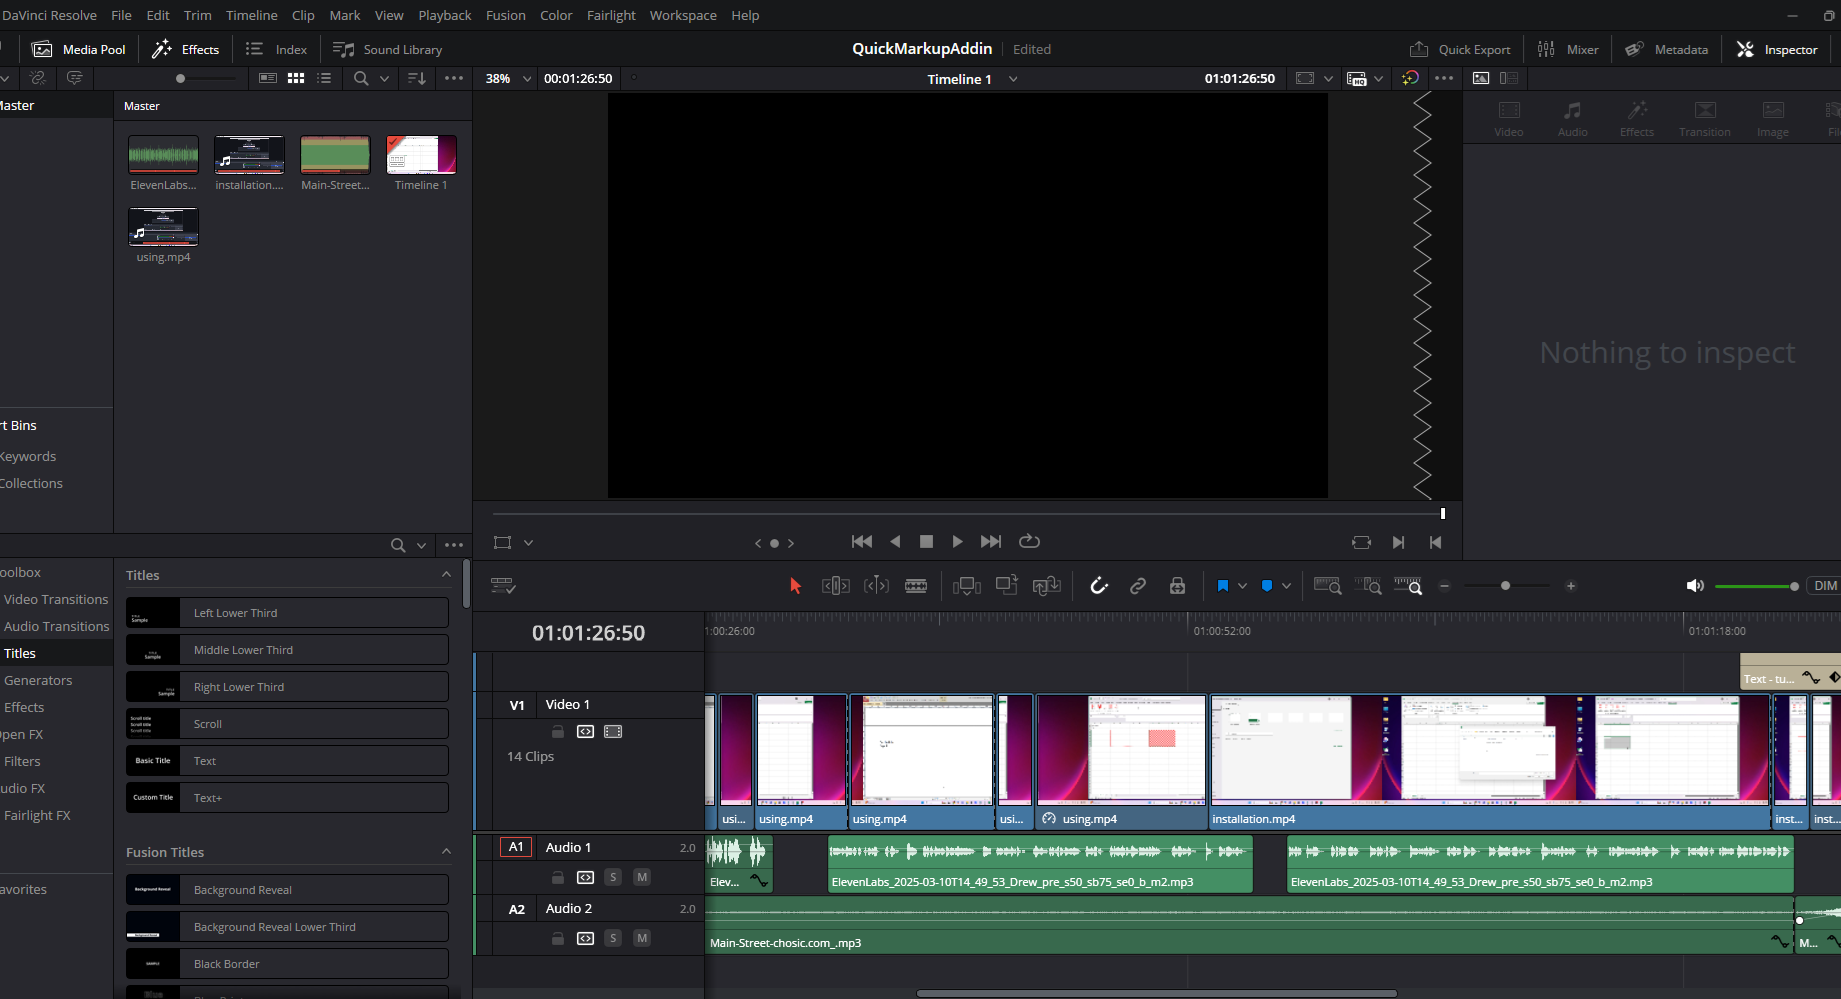Screen dimensions: 1841x999
Task: Open the Playback menu
Action: pos(445,15)
